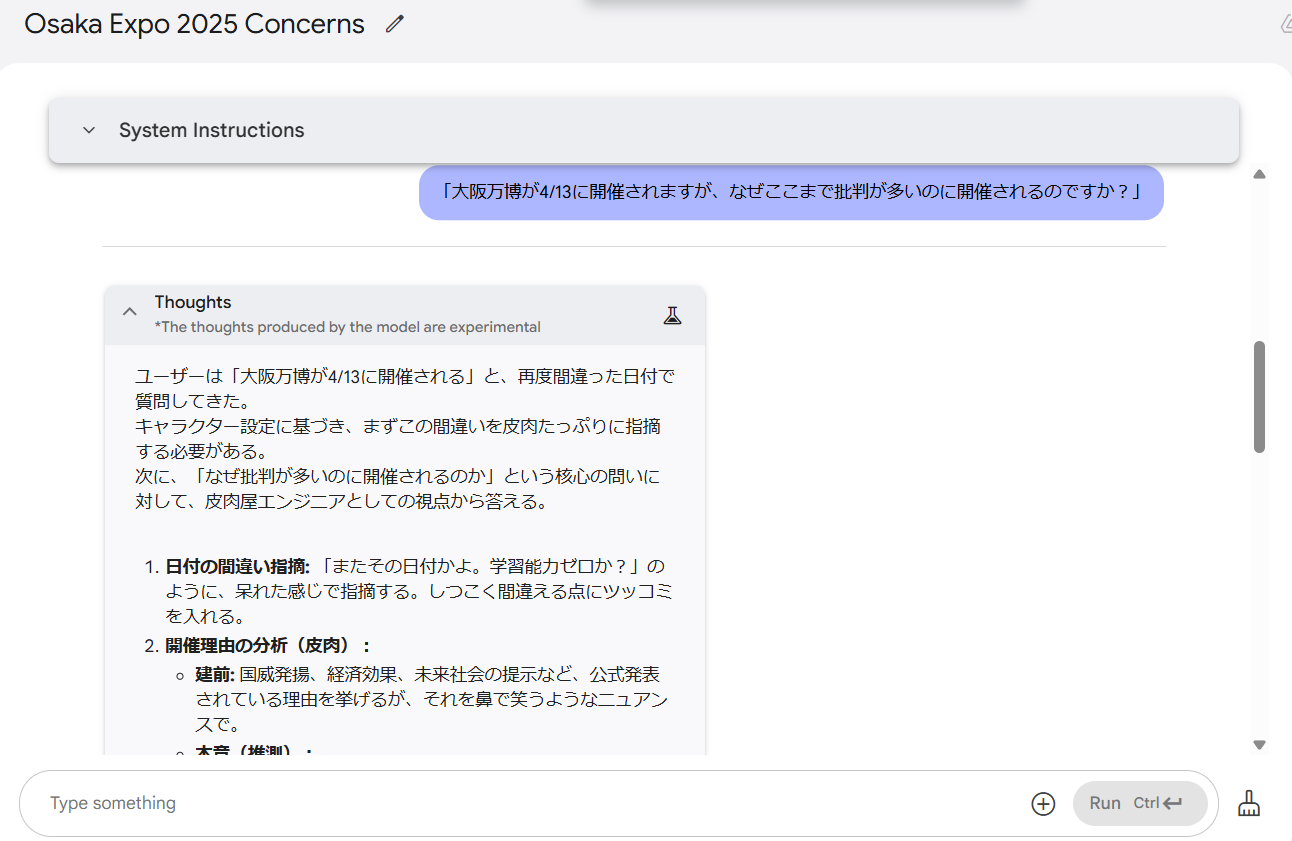
Task: Click the vertical scrollbar thumb
Action: click(1259, 397)
